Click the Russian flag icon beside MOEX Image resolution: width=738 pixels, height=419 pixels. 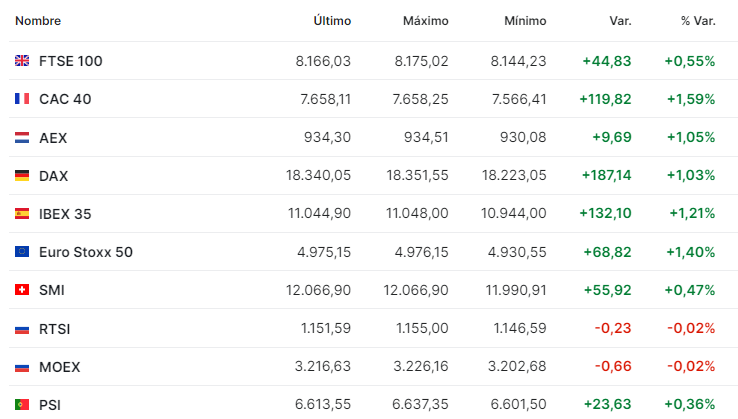[x=22, y=367]
